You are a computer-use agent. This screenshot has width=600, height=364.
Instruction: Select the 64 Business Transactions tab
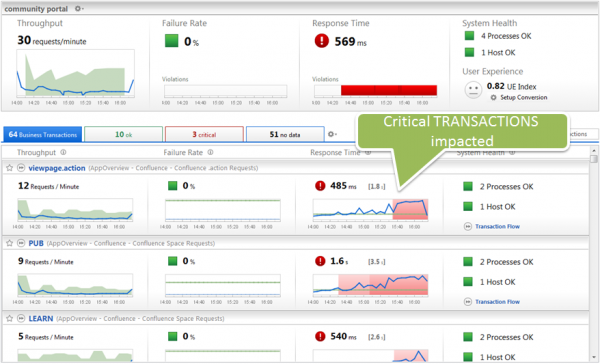[42, 134]
